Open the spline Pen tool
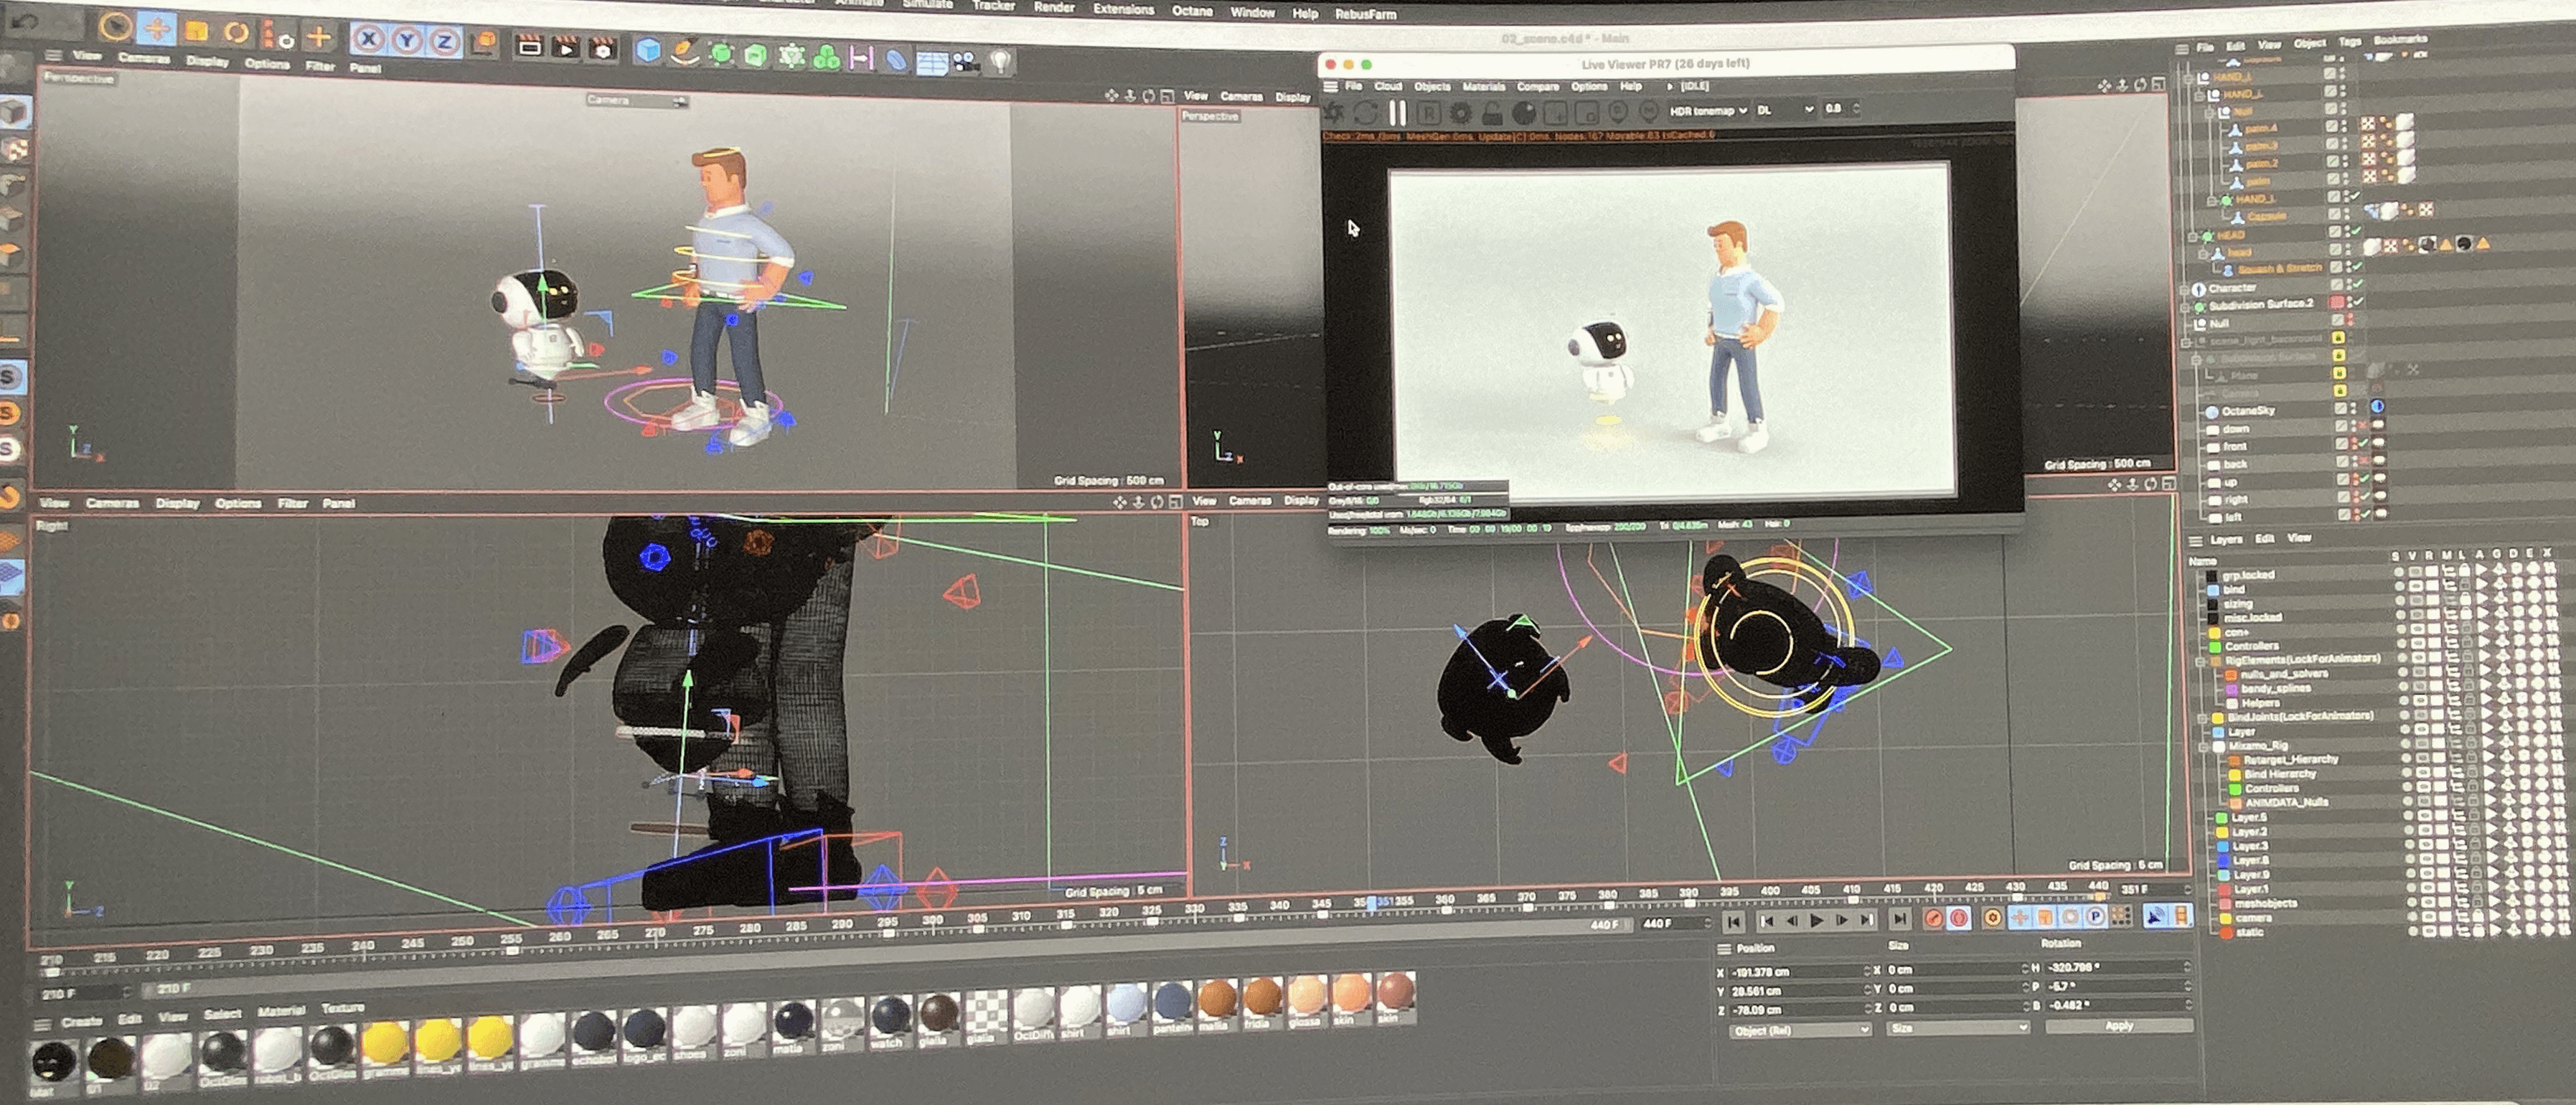The height and width of the screenshot is (1105, 2576). point(685,51)
